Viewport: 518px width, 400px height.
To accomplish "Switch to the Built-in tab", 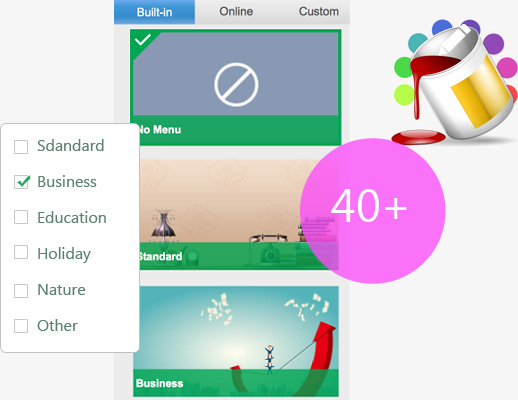I will [x=154, y=12].
